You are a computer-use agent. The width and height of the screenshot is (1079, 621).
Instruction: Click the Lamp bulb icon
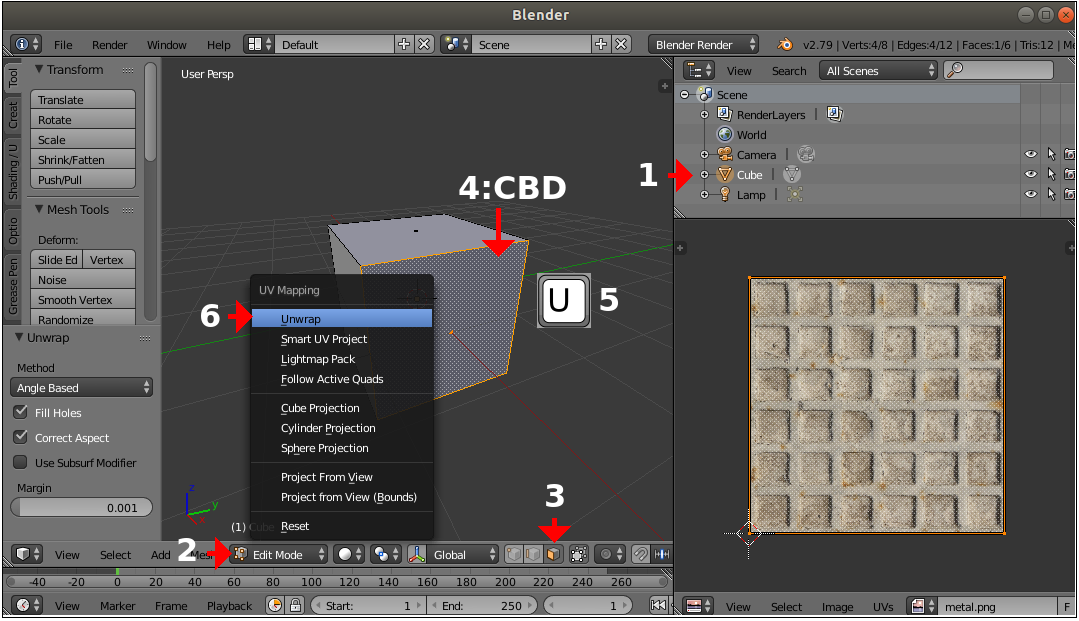(x=725, y=195)
